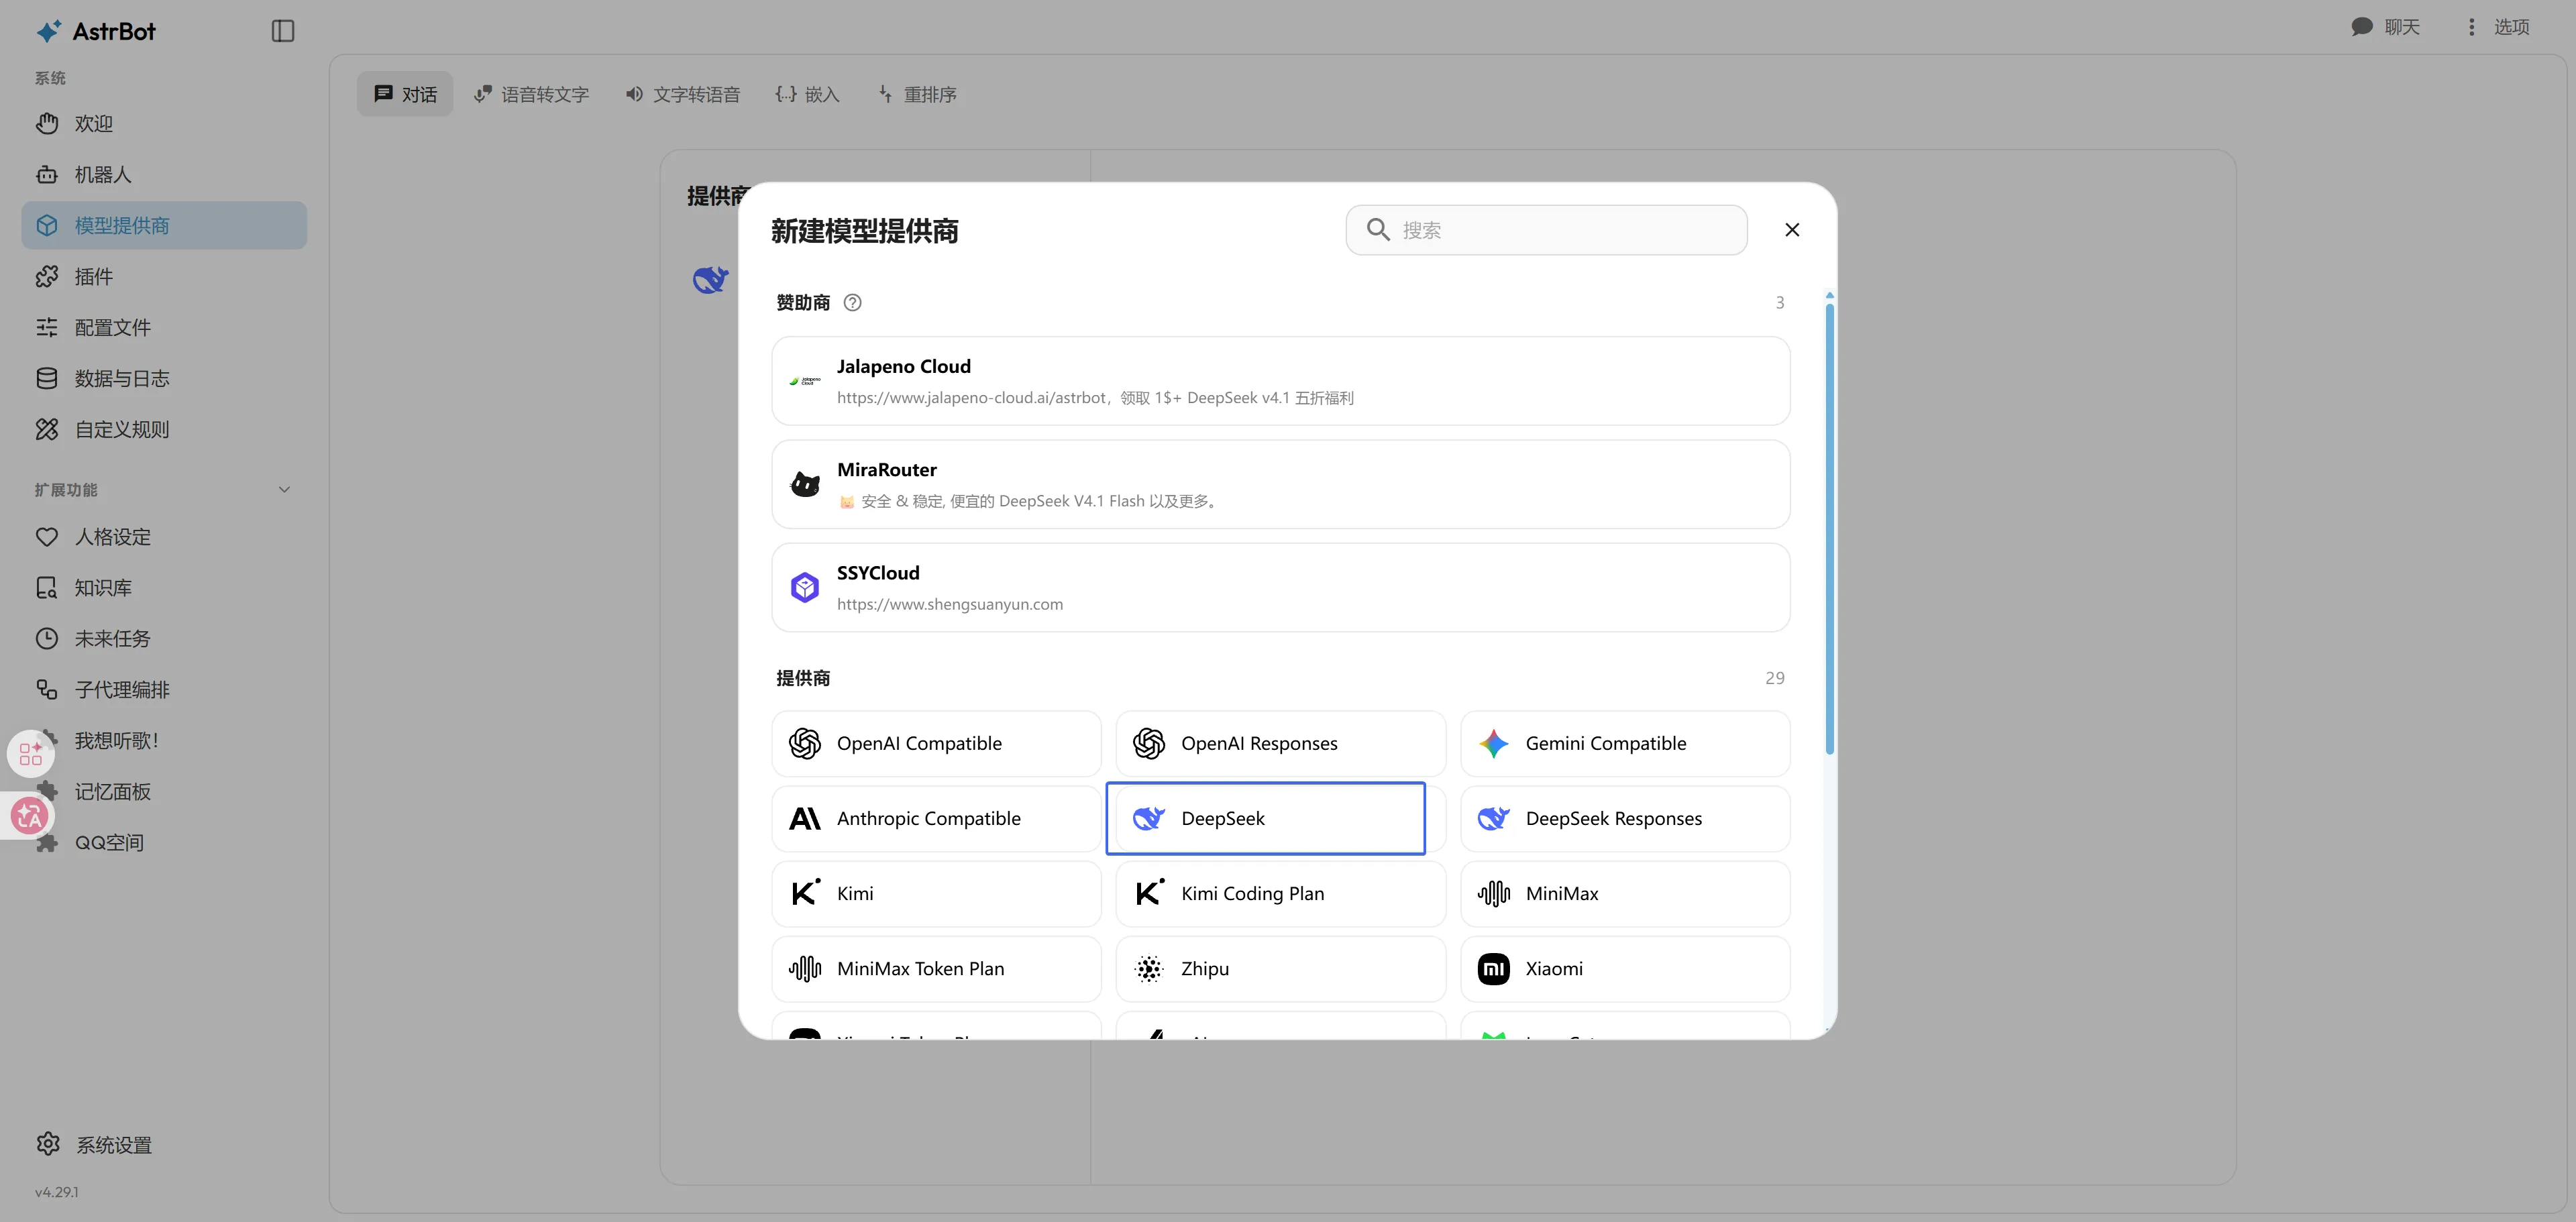Click the system settings gear icon

(48, 1144)
